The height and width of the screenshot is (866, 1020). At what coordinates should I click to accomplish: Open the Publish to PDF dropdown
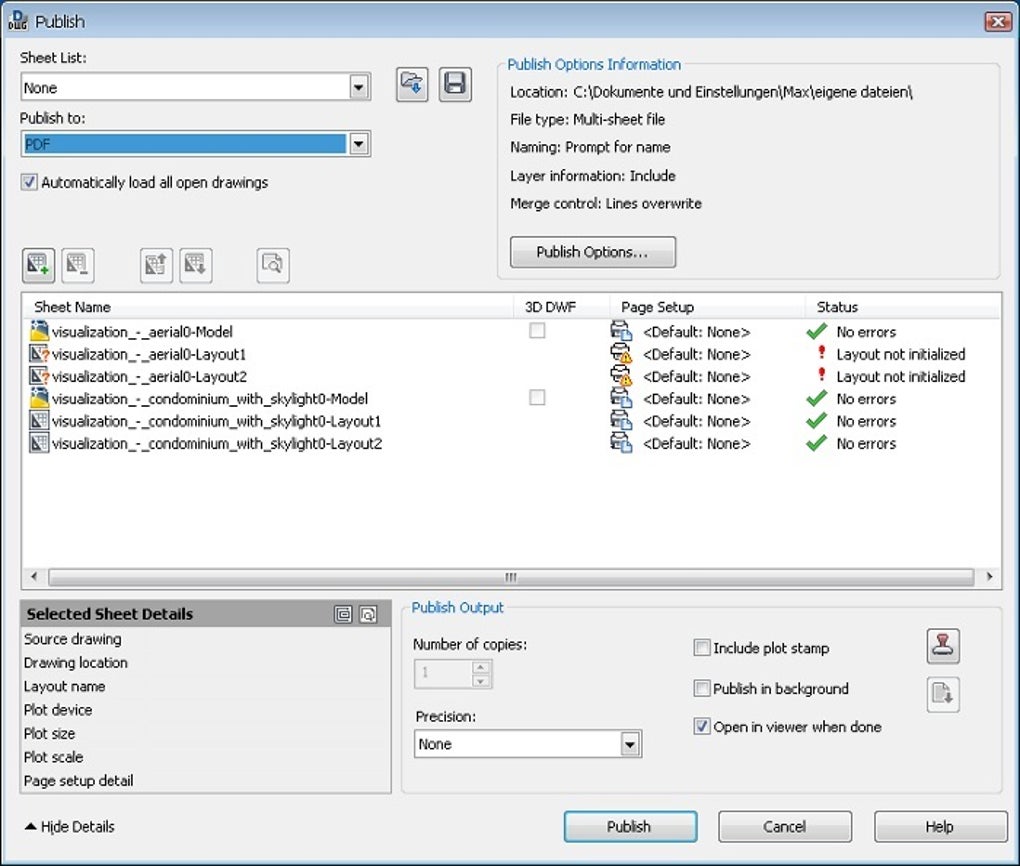[358, 144]
